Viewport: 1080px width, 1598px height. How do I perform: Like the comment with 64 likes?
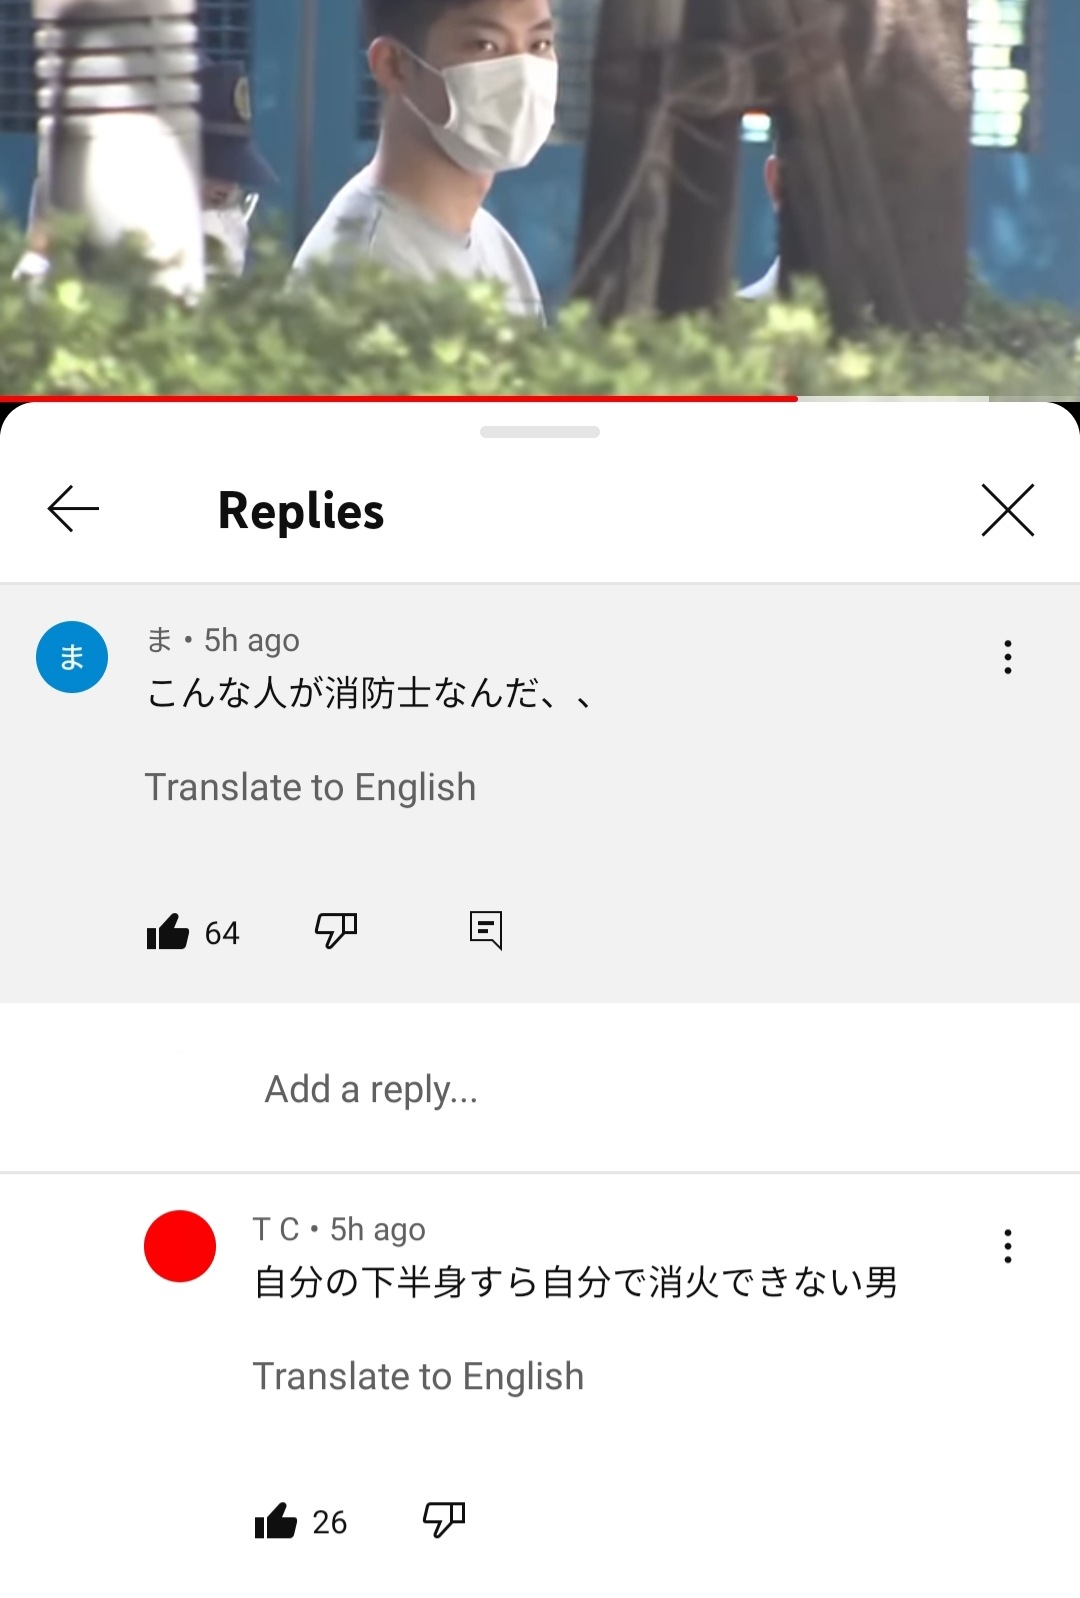click(x=167, y=932)
